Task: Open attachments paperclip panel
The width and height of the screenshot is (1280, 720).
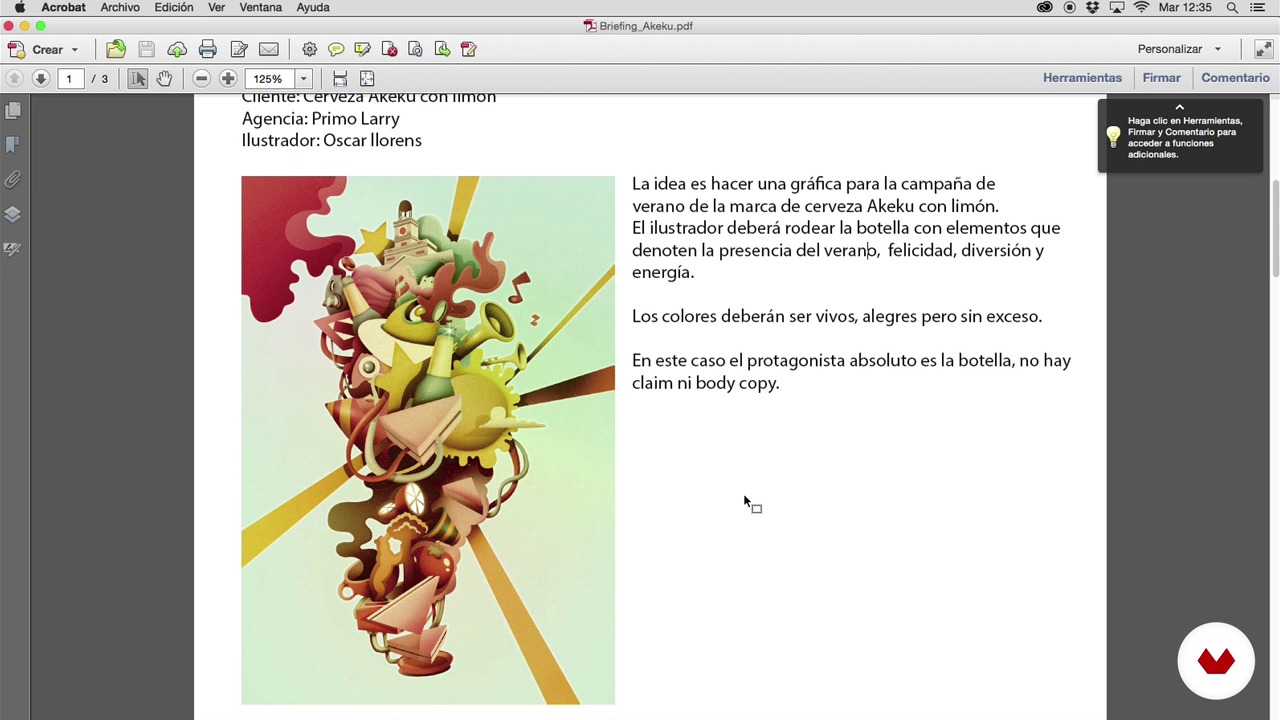Action: pyautogui.click(x=13, y=180)
